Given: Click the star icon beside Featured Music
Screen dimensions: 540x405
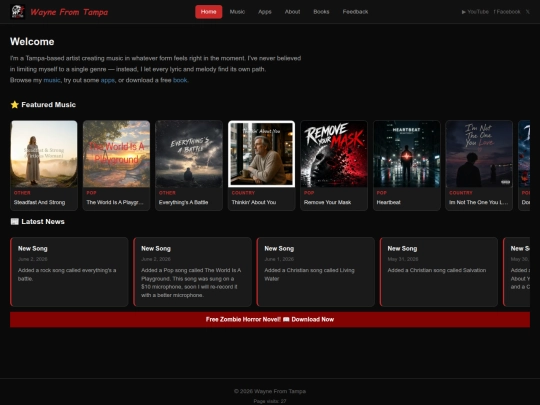Looking at the screenshot, I should [x=14, y=105].
